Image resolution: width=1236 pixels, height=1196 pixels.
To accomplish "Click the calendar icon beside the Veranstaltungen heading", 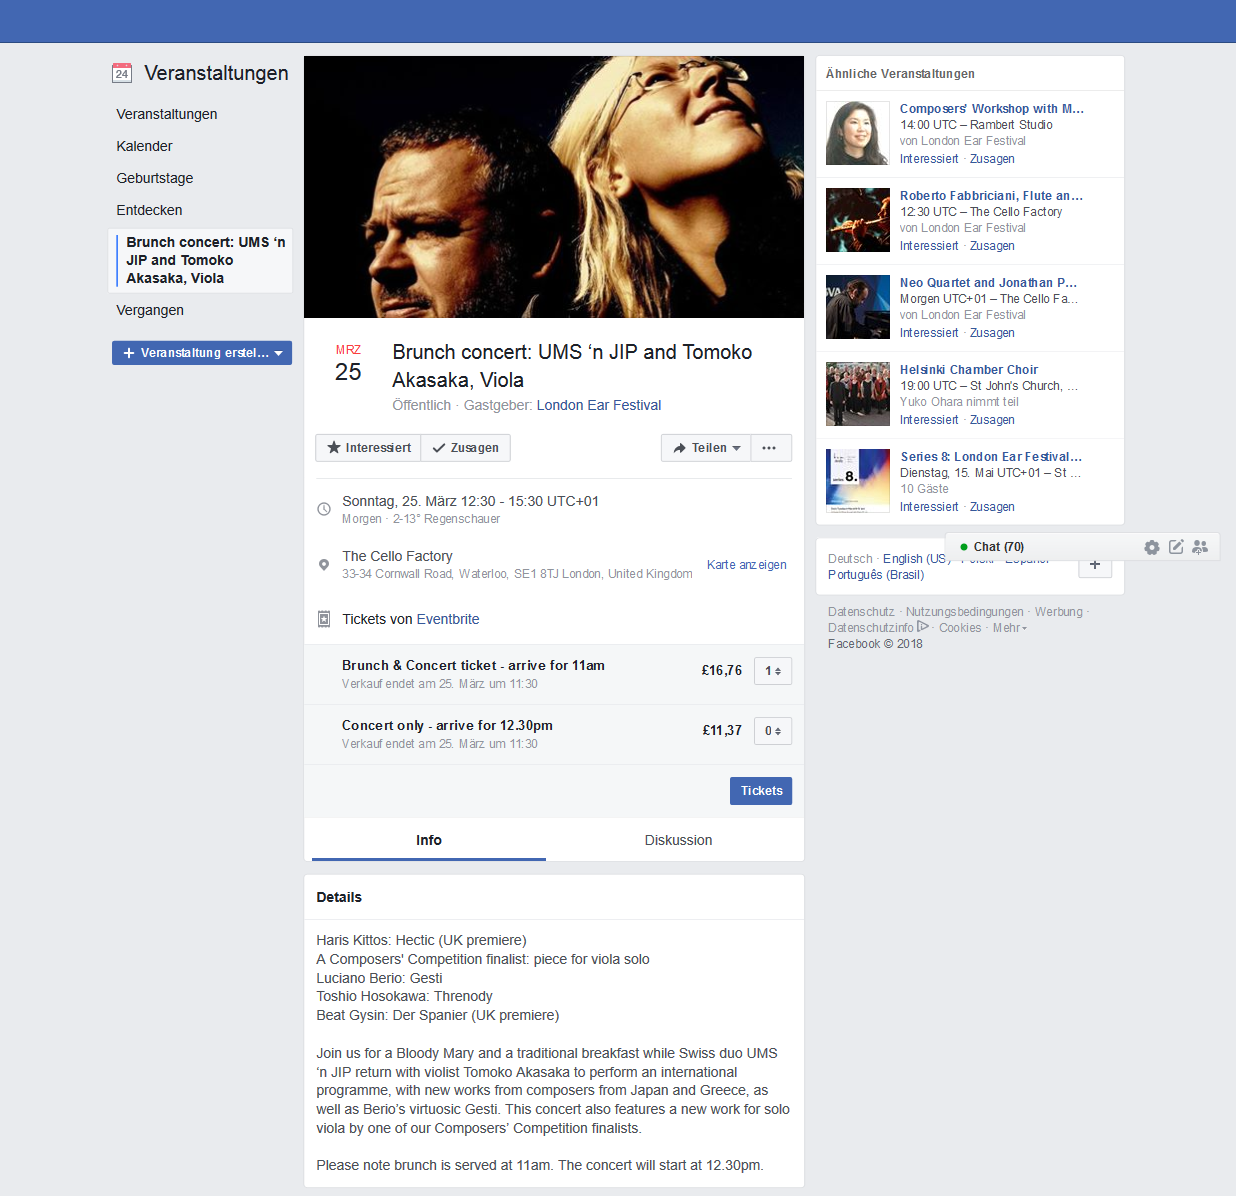I will pyautogui.click(x=122, y=73).
